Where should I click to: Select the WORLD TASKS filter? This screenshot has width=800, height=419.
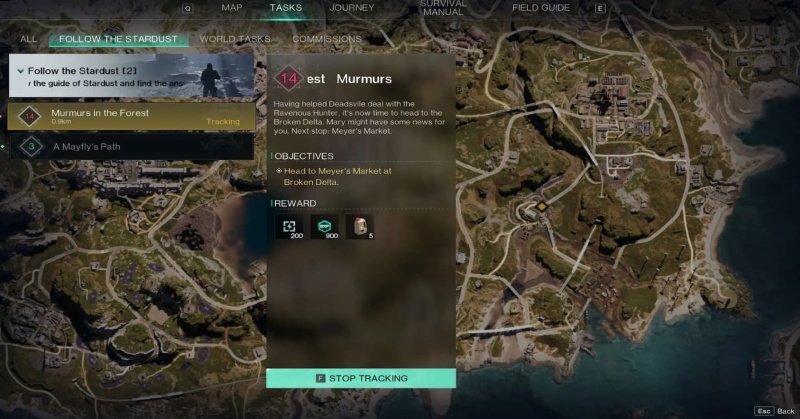click(x=235, y=39)
